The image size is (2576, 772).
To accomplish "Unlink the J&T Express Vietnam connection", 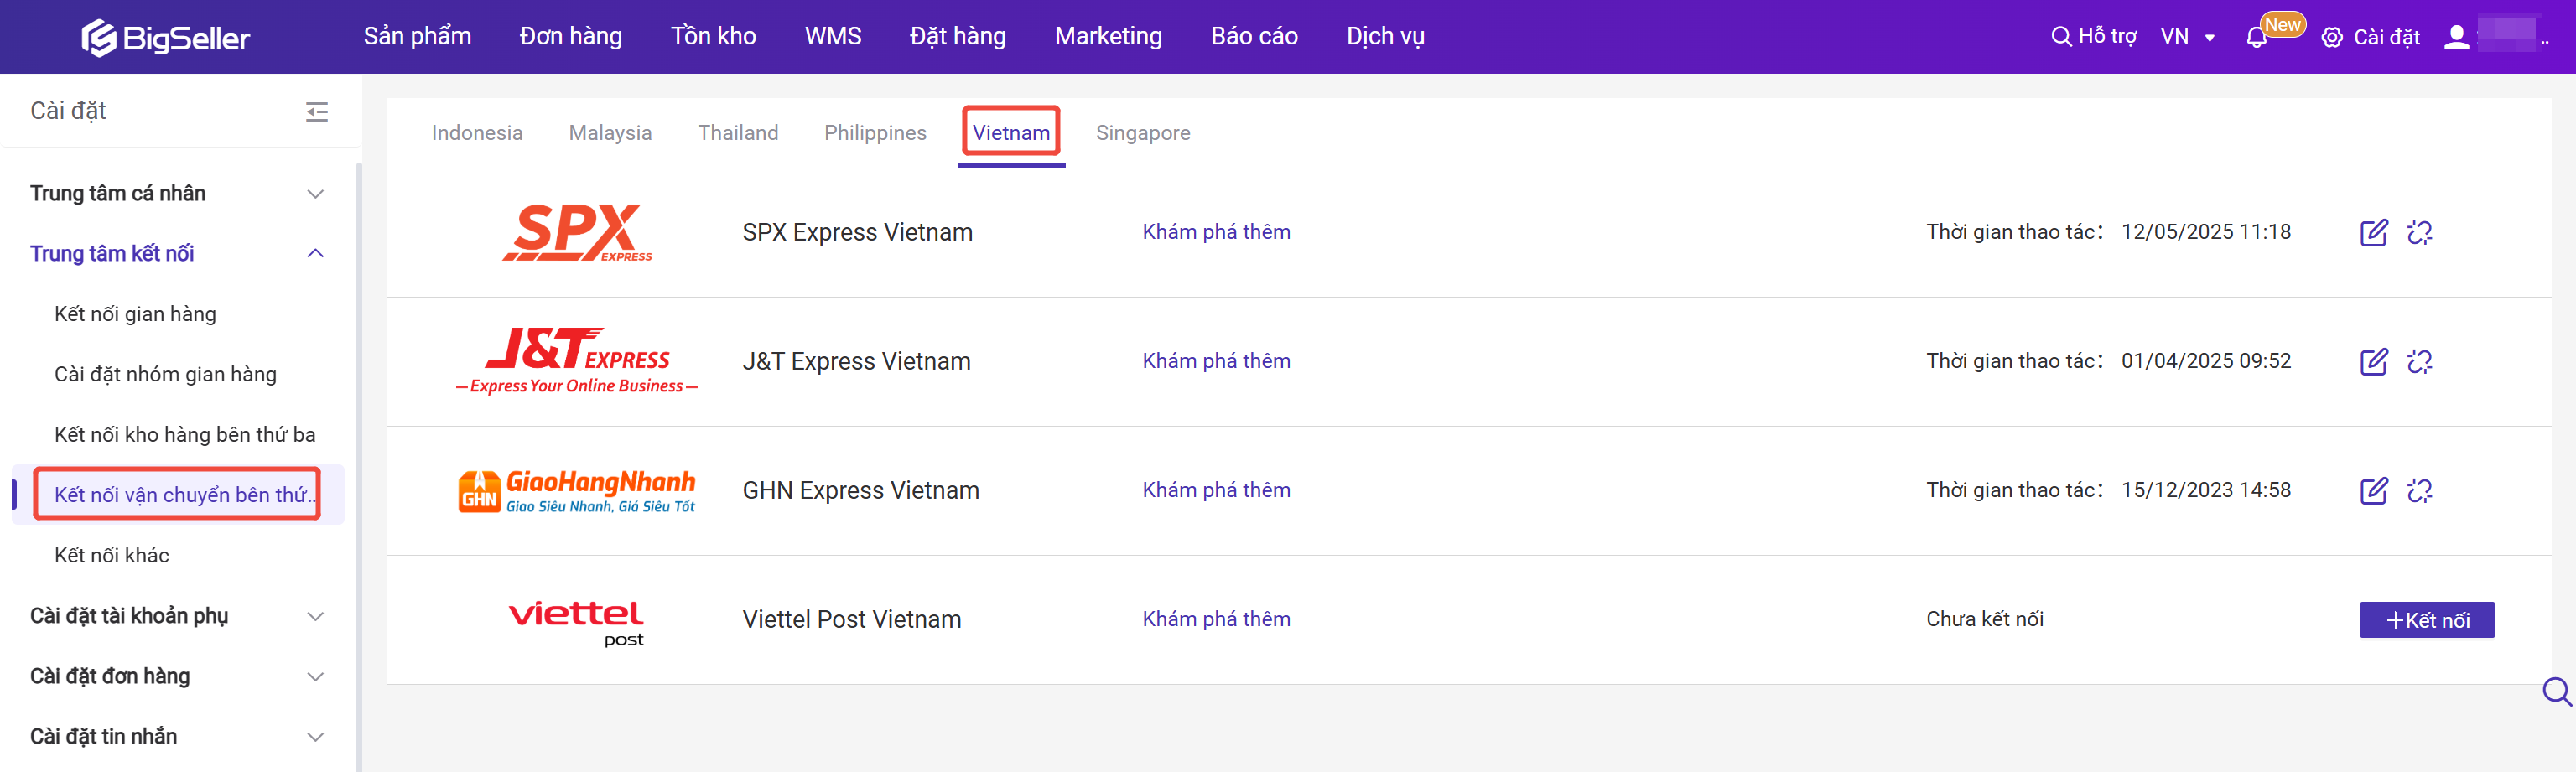I will point(2419,361).
